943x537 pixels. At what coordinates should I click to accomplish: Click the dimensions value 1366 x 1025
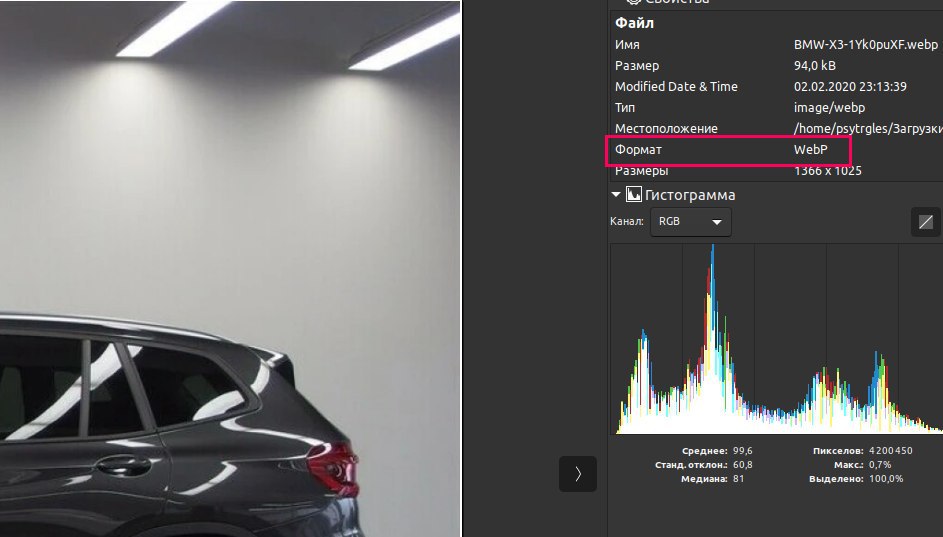coord(828,171)
